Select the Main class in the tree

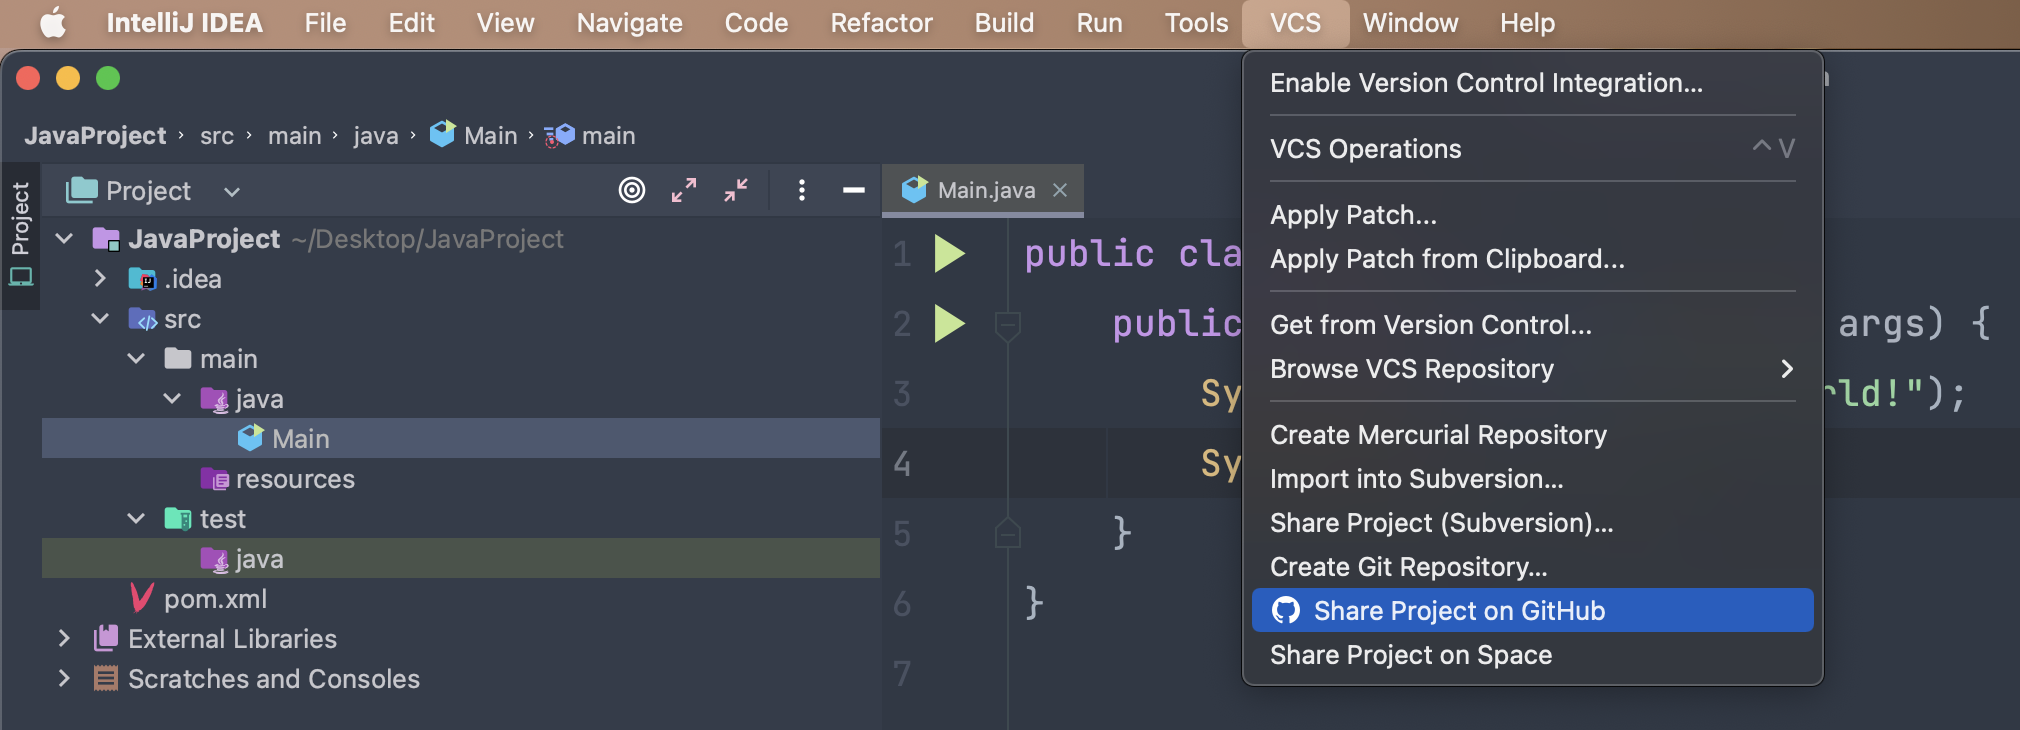(x=461, y=438)
